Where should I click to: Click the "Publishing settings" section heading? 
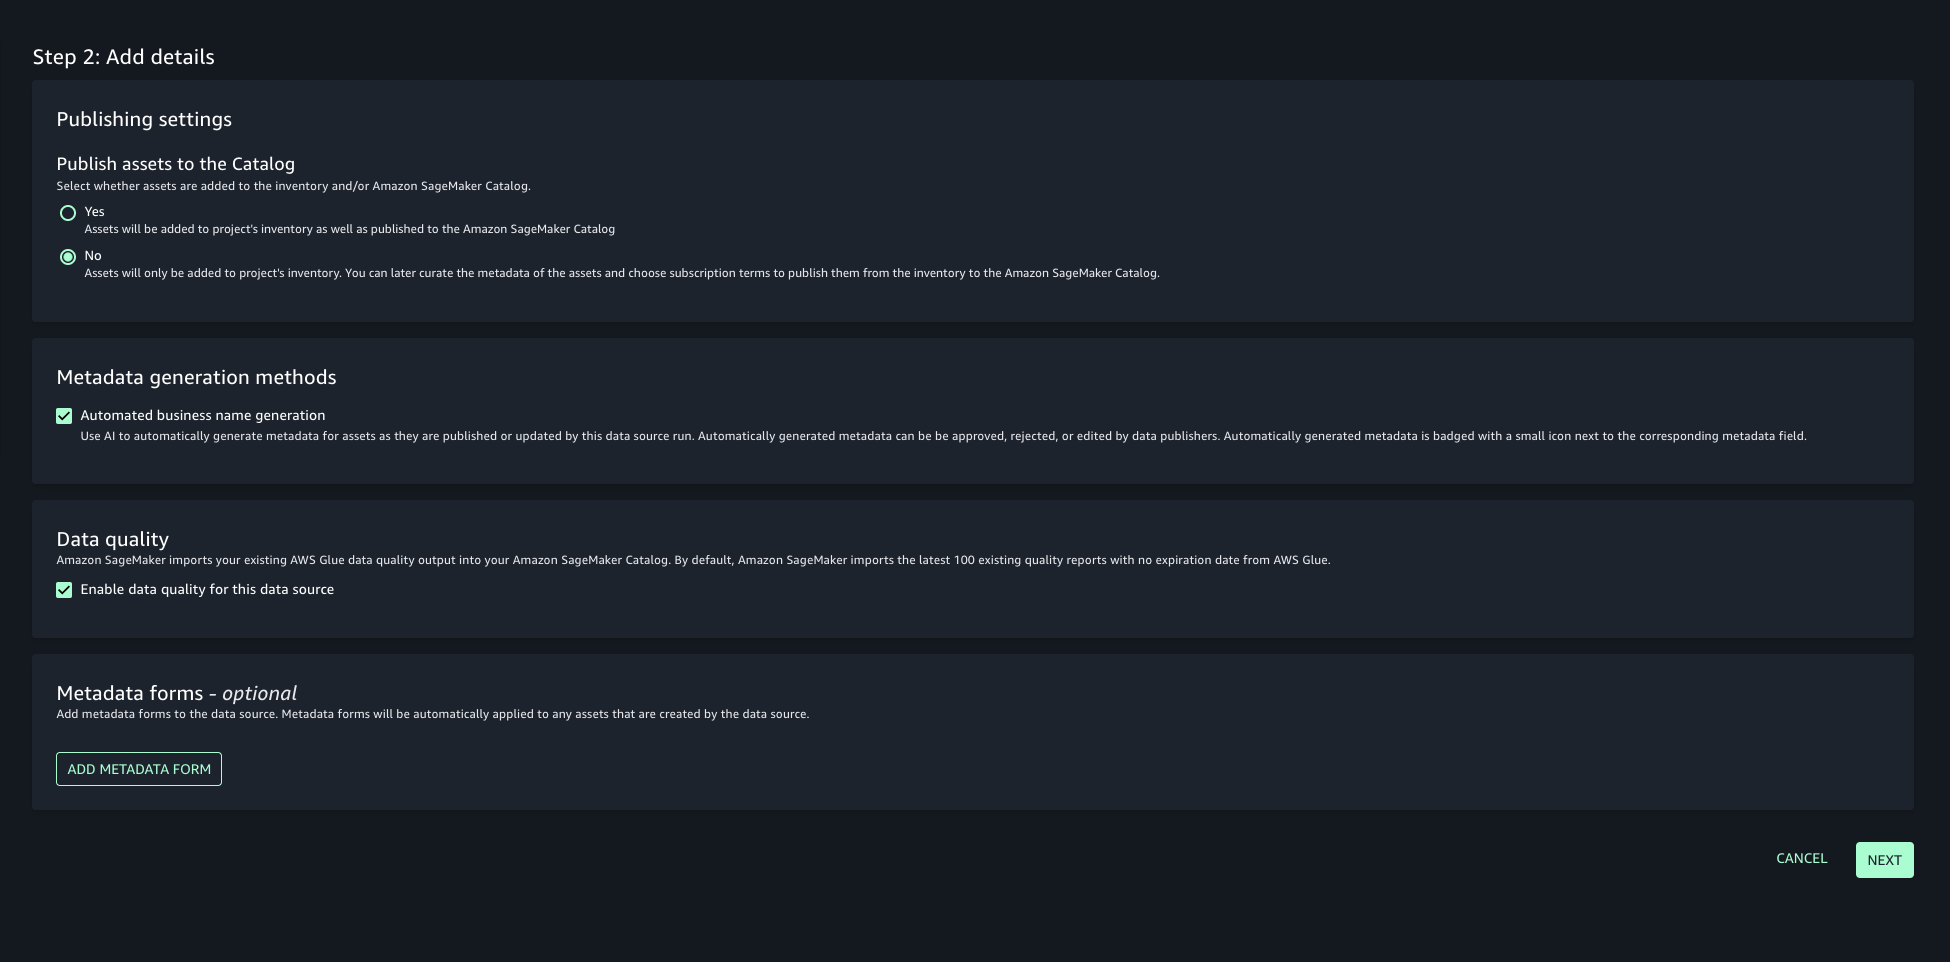coord(144,119)
